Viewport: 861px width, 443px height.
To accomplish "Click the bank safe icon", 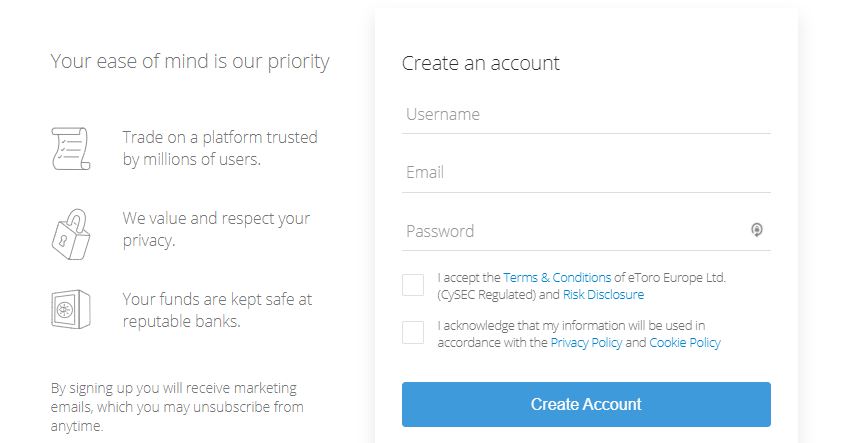I will (71, 309).
